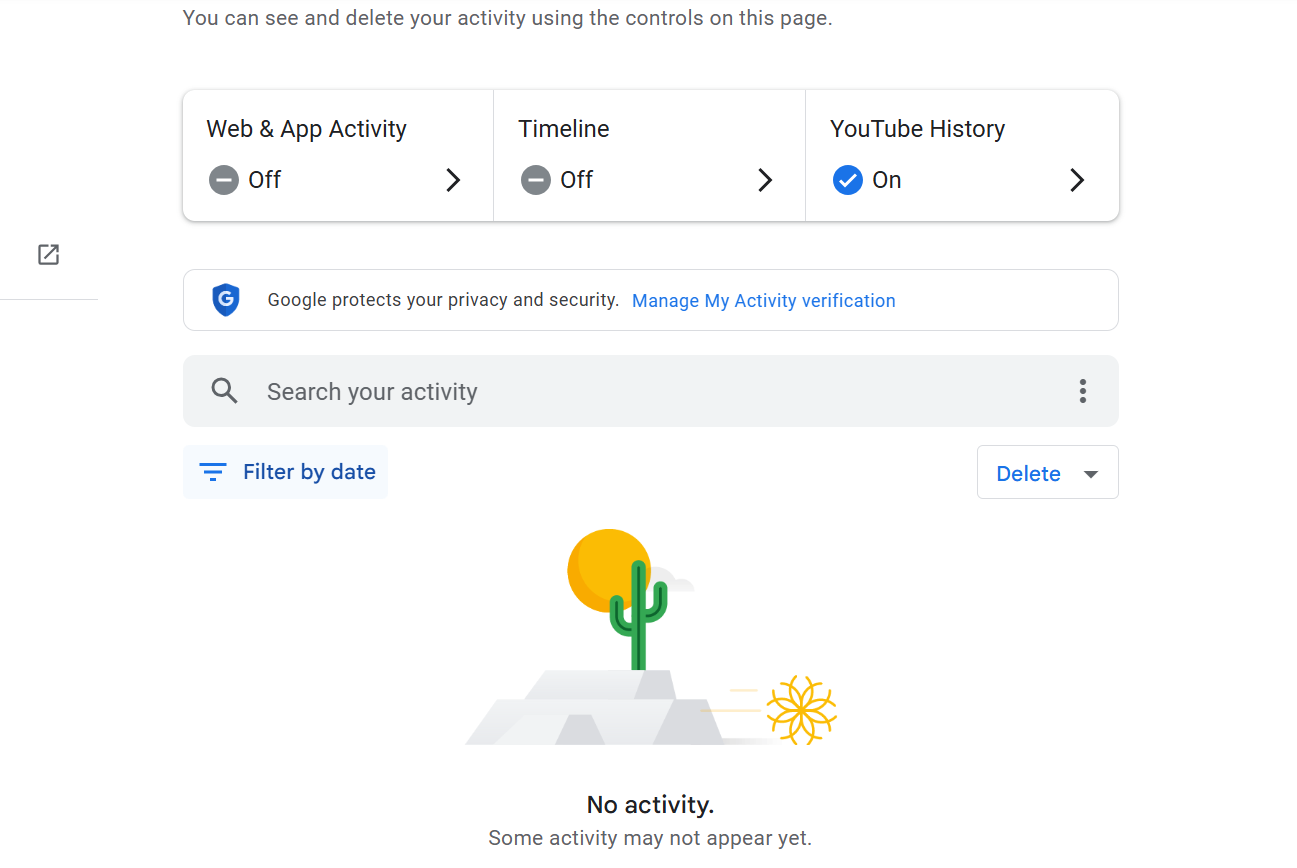Open YouTube History using the right chevron
This screenshot has height=868, width=1297.
(x=1077, y=180)
